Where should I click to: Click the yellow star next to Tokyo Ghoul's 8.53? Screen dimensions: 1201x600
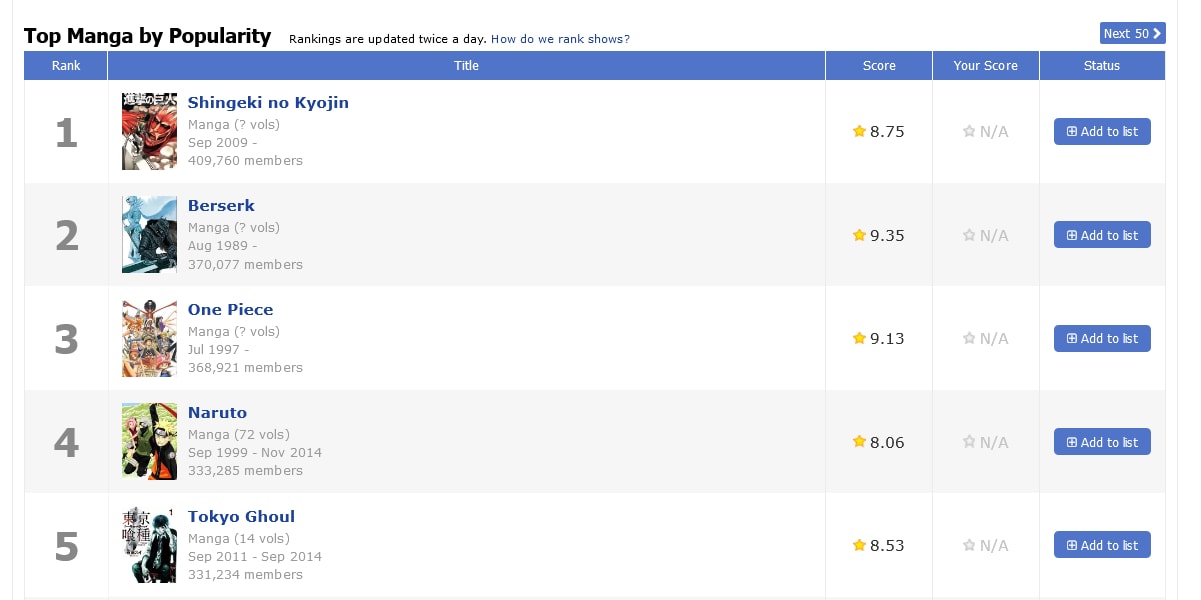[858, 545]
